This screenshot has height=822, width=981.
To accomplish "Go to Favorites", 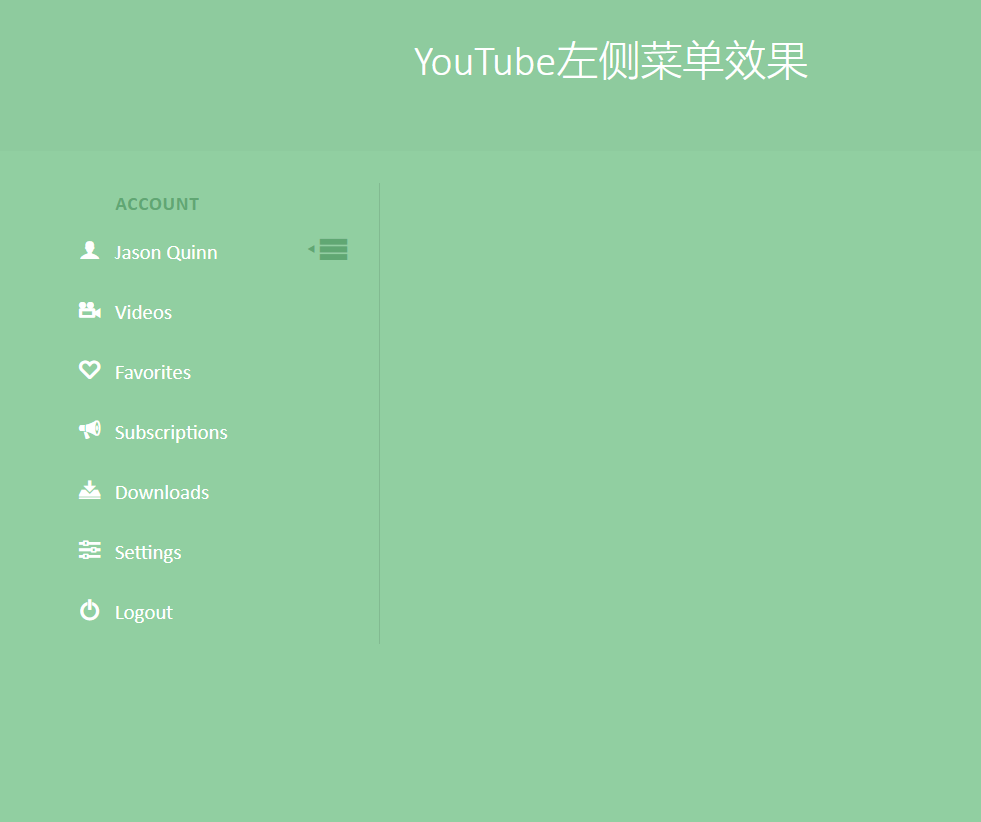I will (x=153, y=372).
